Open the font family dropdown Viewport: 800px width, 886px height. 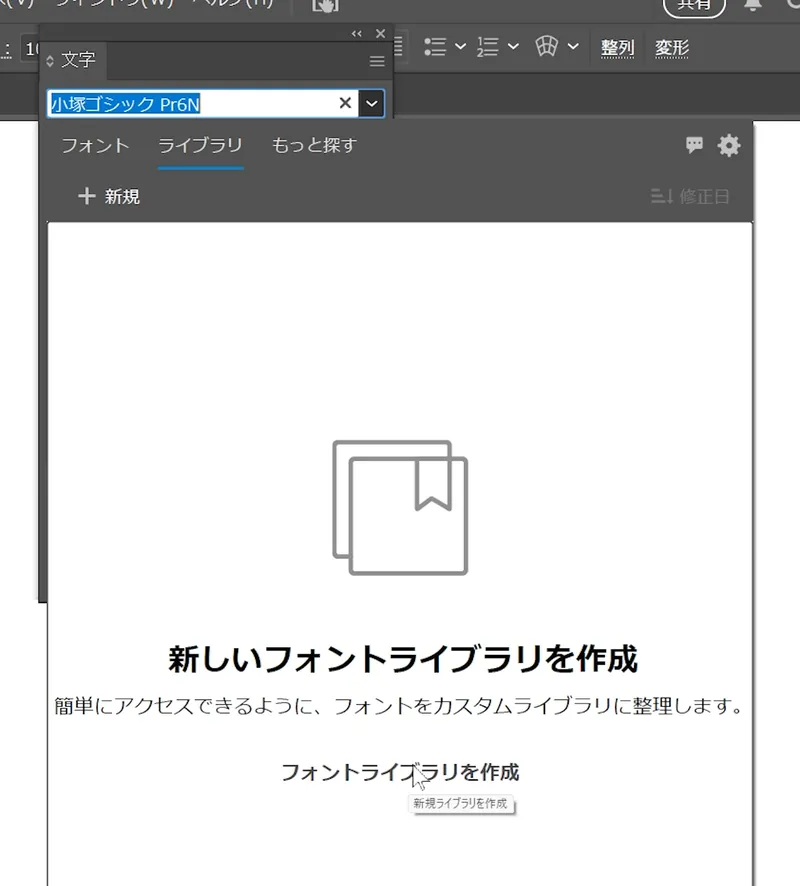coord(370,103)
